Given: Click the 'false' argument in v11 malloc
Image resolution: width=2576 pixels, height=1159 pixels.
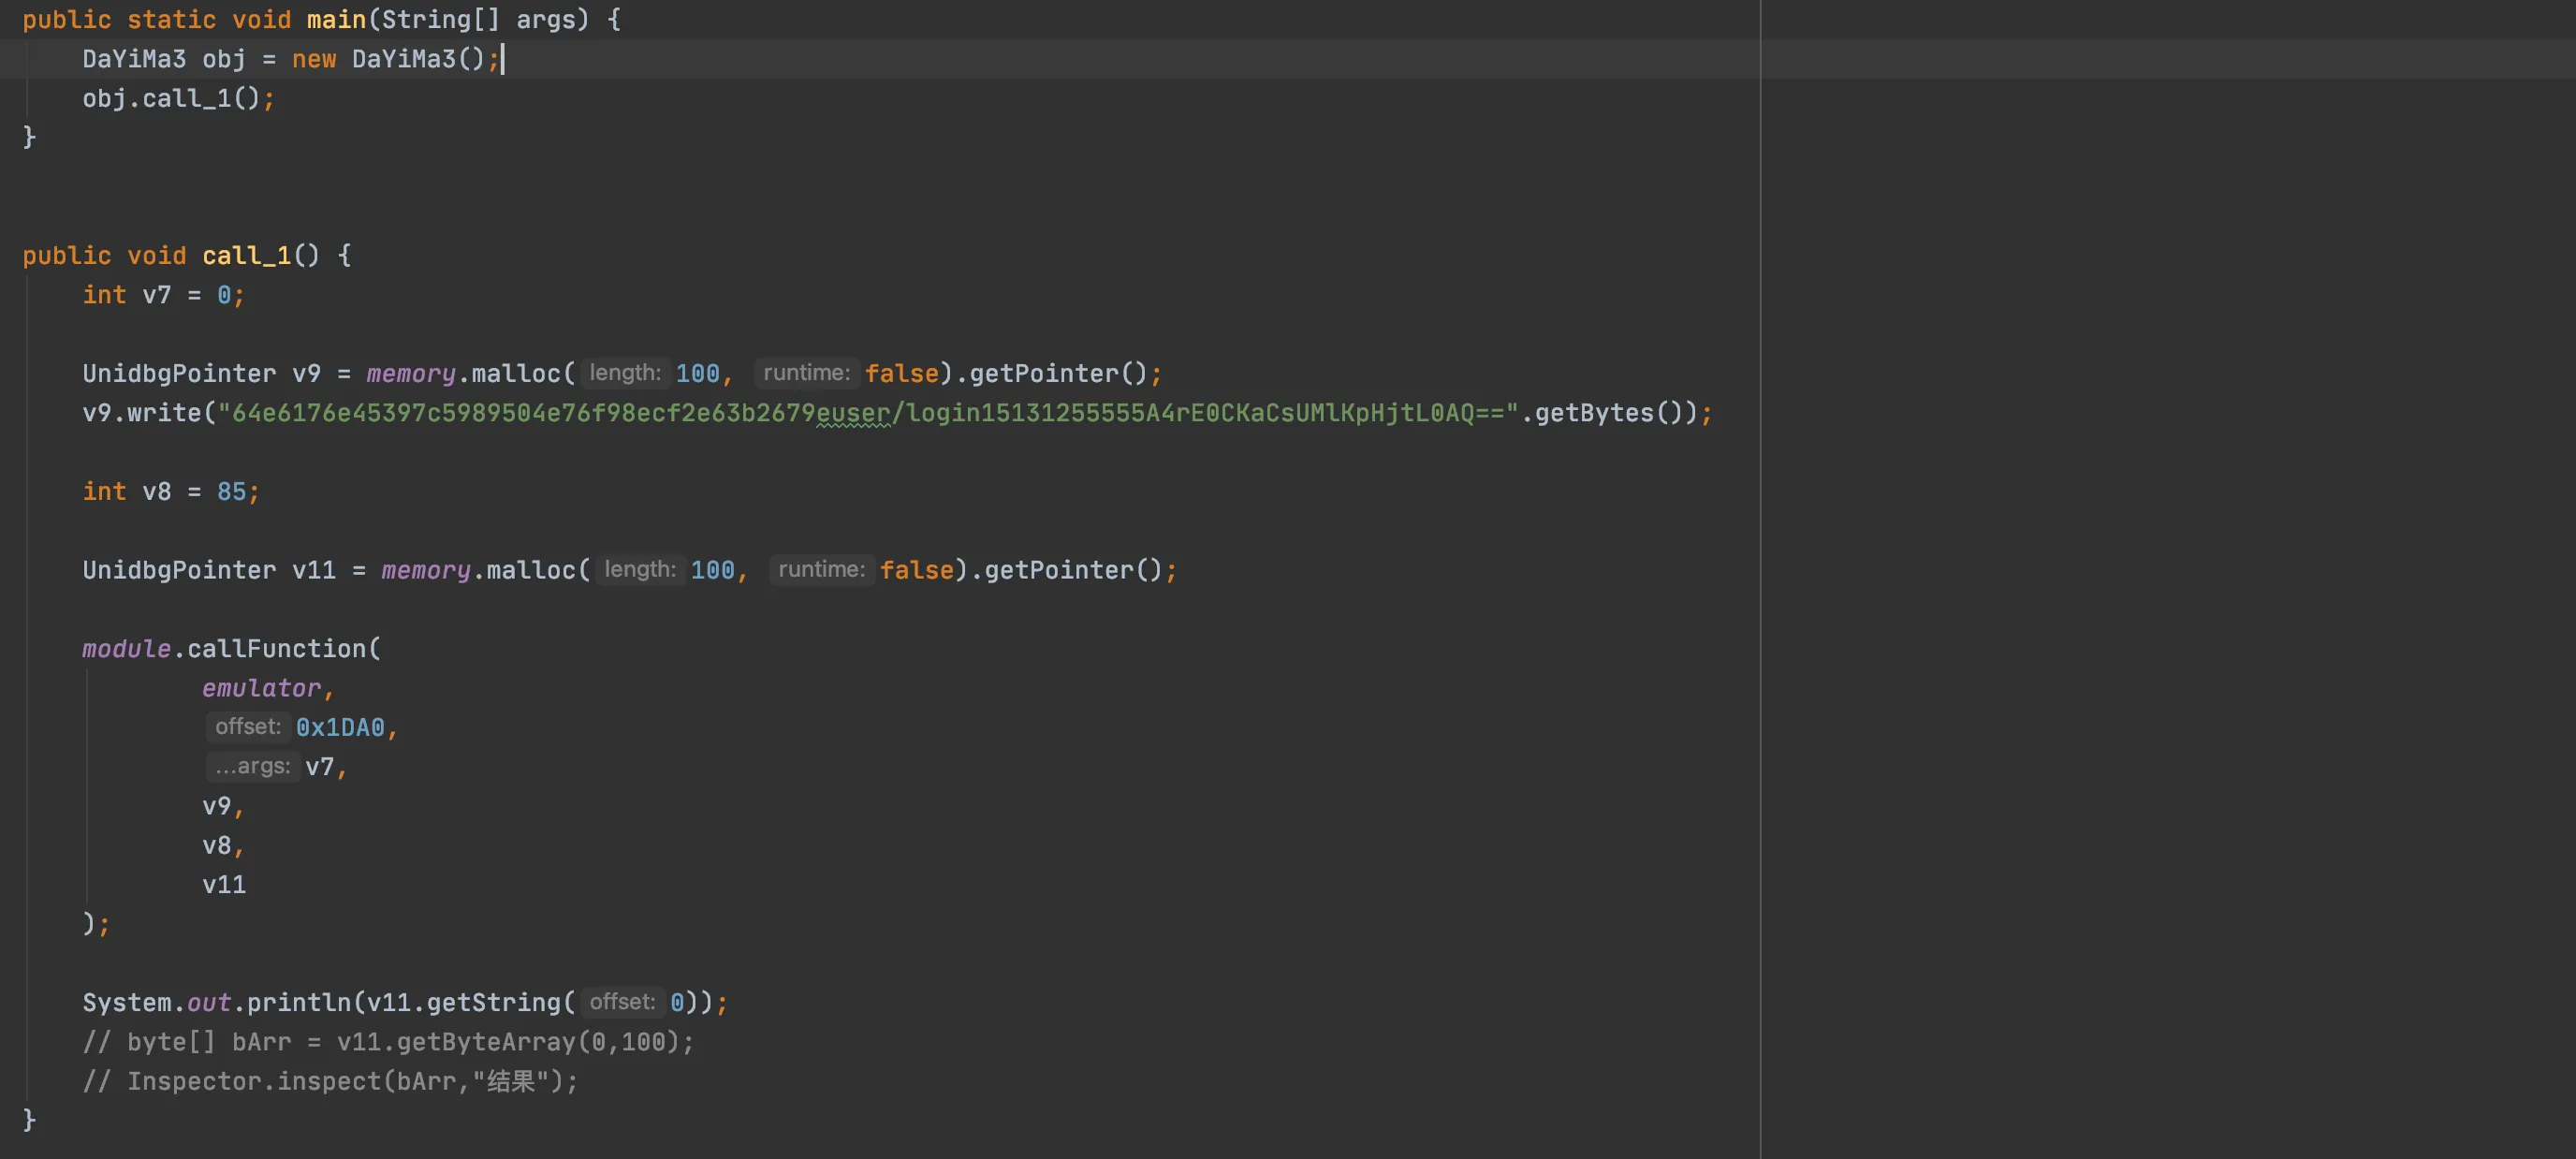Looking at the screenshot, I should tap(916, 570).
